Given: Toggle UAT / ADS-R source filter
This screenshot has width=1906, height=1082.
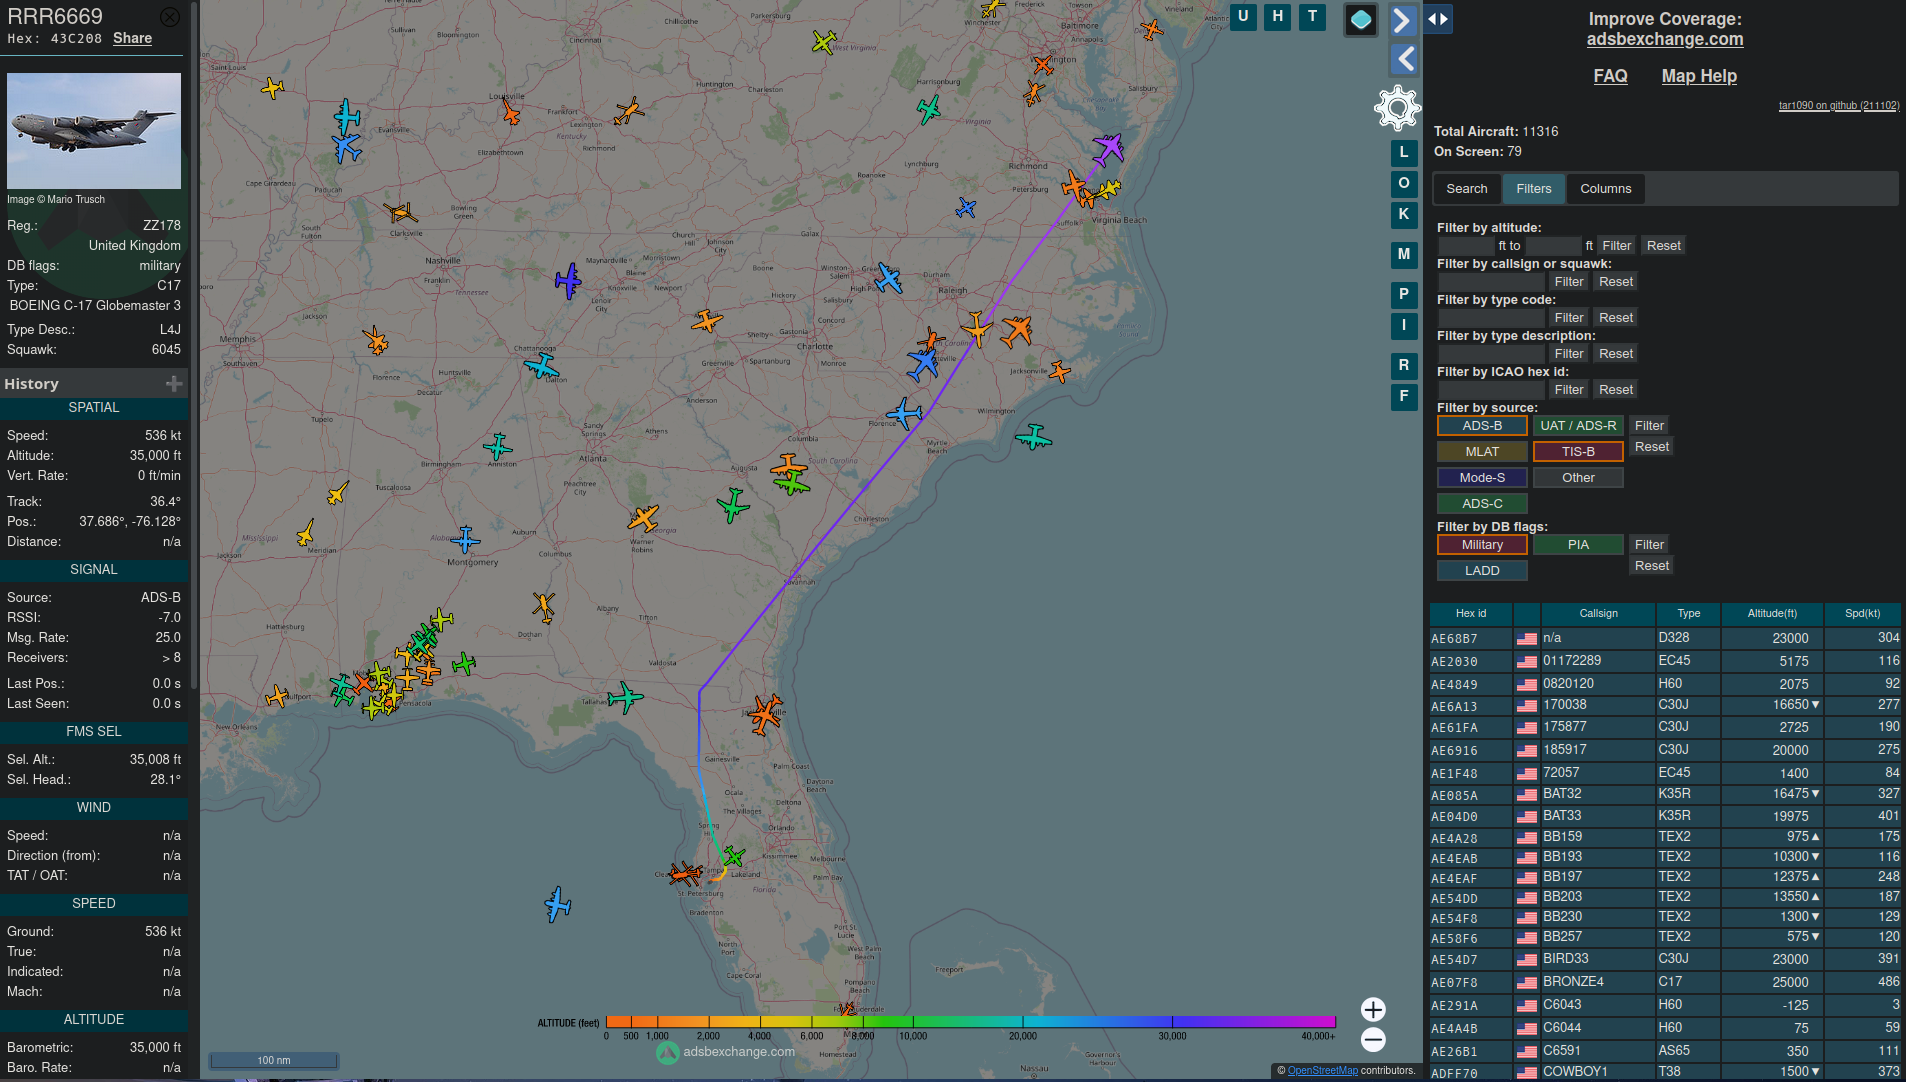Looking at the screenshot, I should 1578,426.
